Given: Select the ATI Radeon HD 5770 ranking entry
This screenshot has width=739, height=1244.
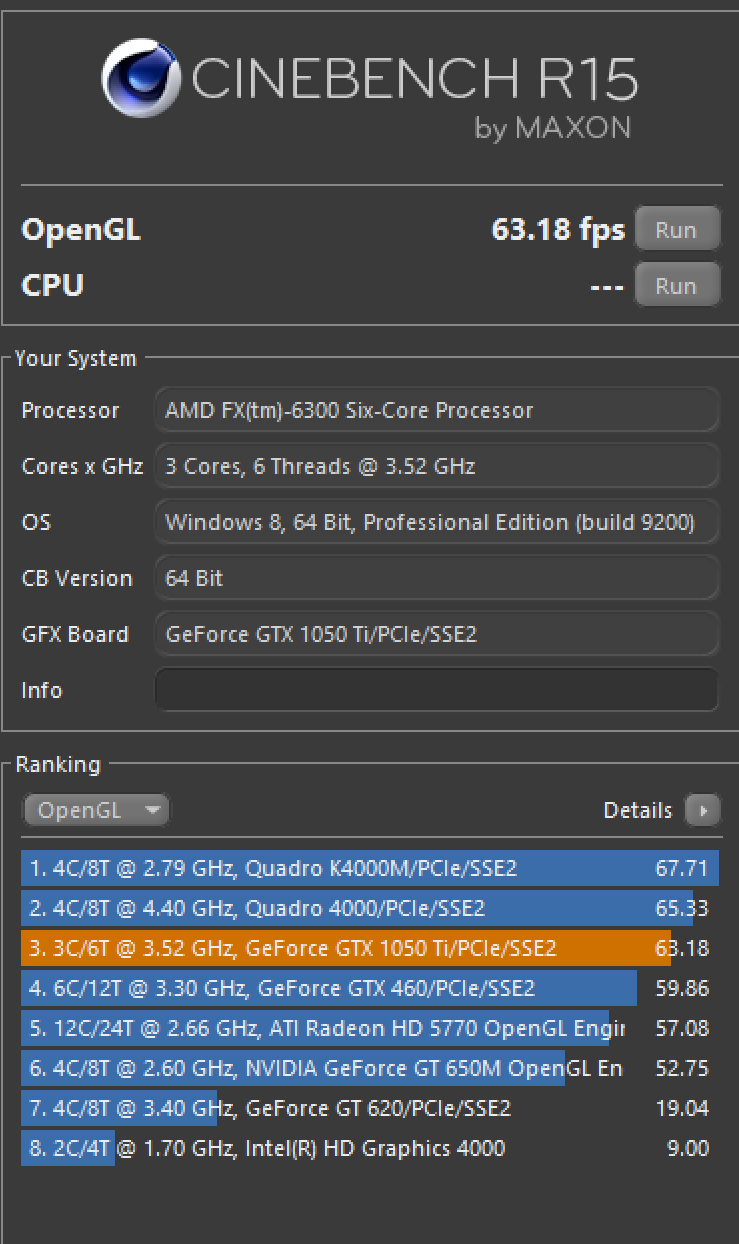Looking at the screenshot, I should pos(370,1028).
